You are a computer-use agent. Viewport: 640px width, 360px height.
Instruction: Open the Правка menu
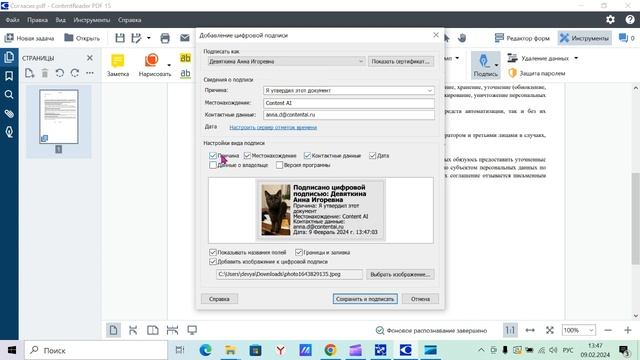pyautogui.click(x=37, y=20)
